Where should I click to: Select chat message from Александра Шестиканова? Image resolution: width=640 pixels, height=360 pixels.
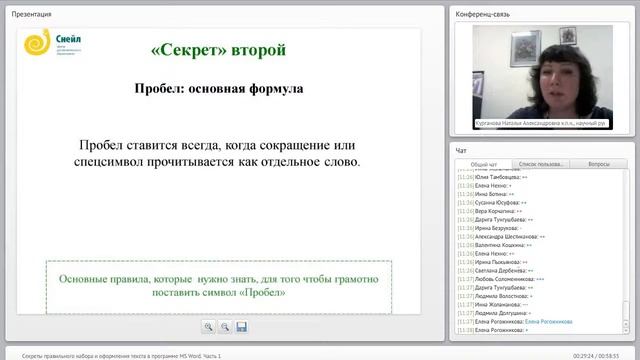501,237
